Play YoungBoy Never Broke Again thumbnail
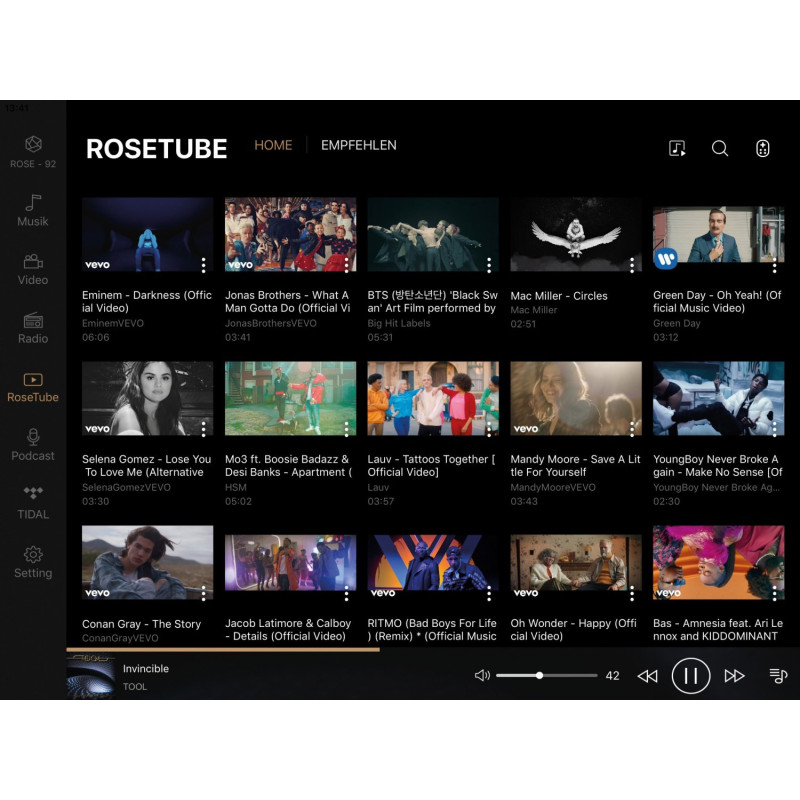This screenshot has width=800, height=800. (x=718, y=398)
